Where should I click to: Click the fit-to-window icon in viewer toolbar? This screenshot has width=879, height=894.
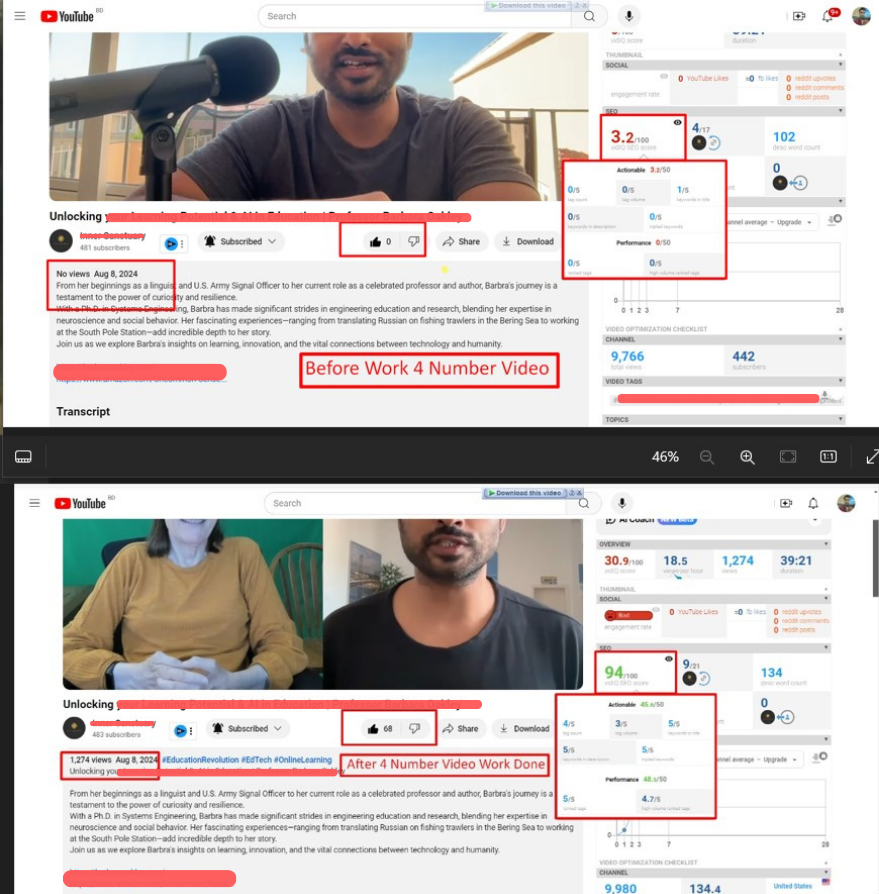pyautogui.click(x=788, y=457)
